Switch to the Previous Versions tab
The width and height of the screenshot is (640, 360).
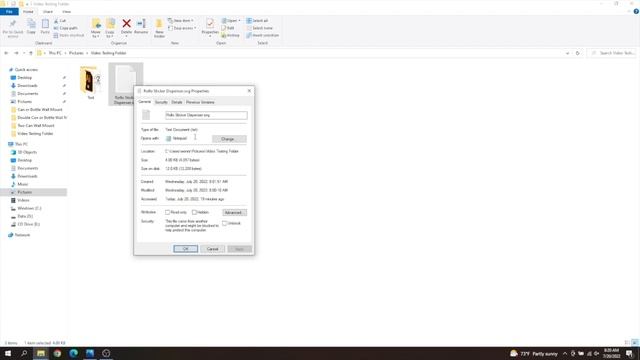200,102
